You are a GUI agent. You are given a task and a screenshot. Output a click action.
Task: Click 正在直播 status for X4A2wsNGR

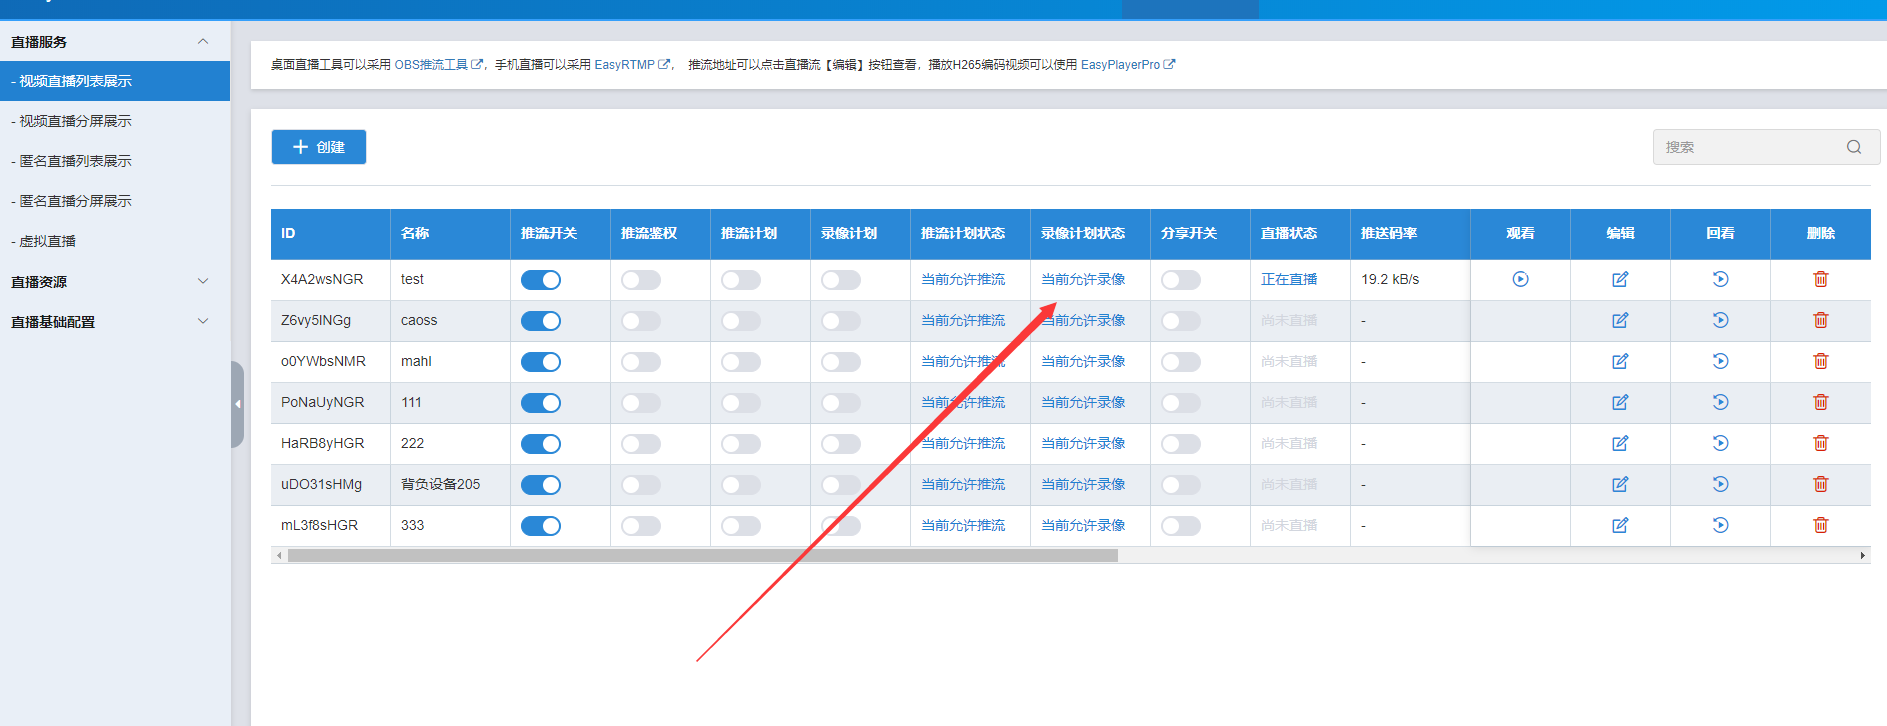coord(1289,279)
